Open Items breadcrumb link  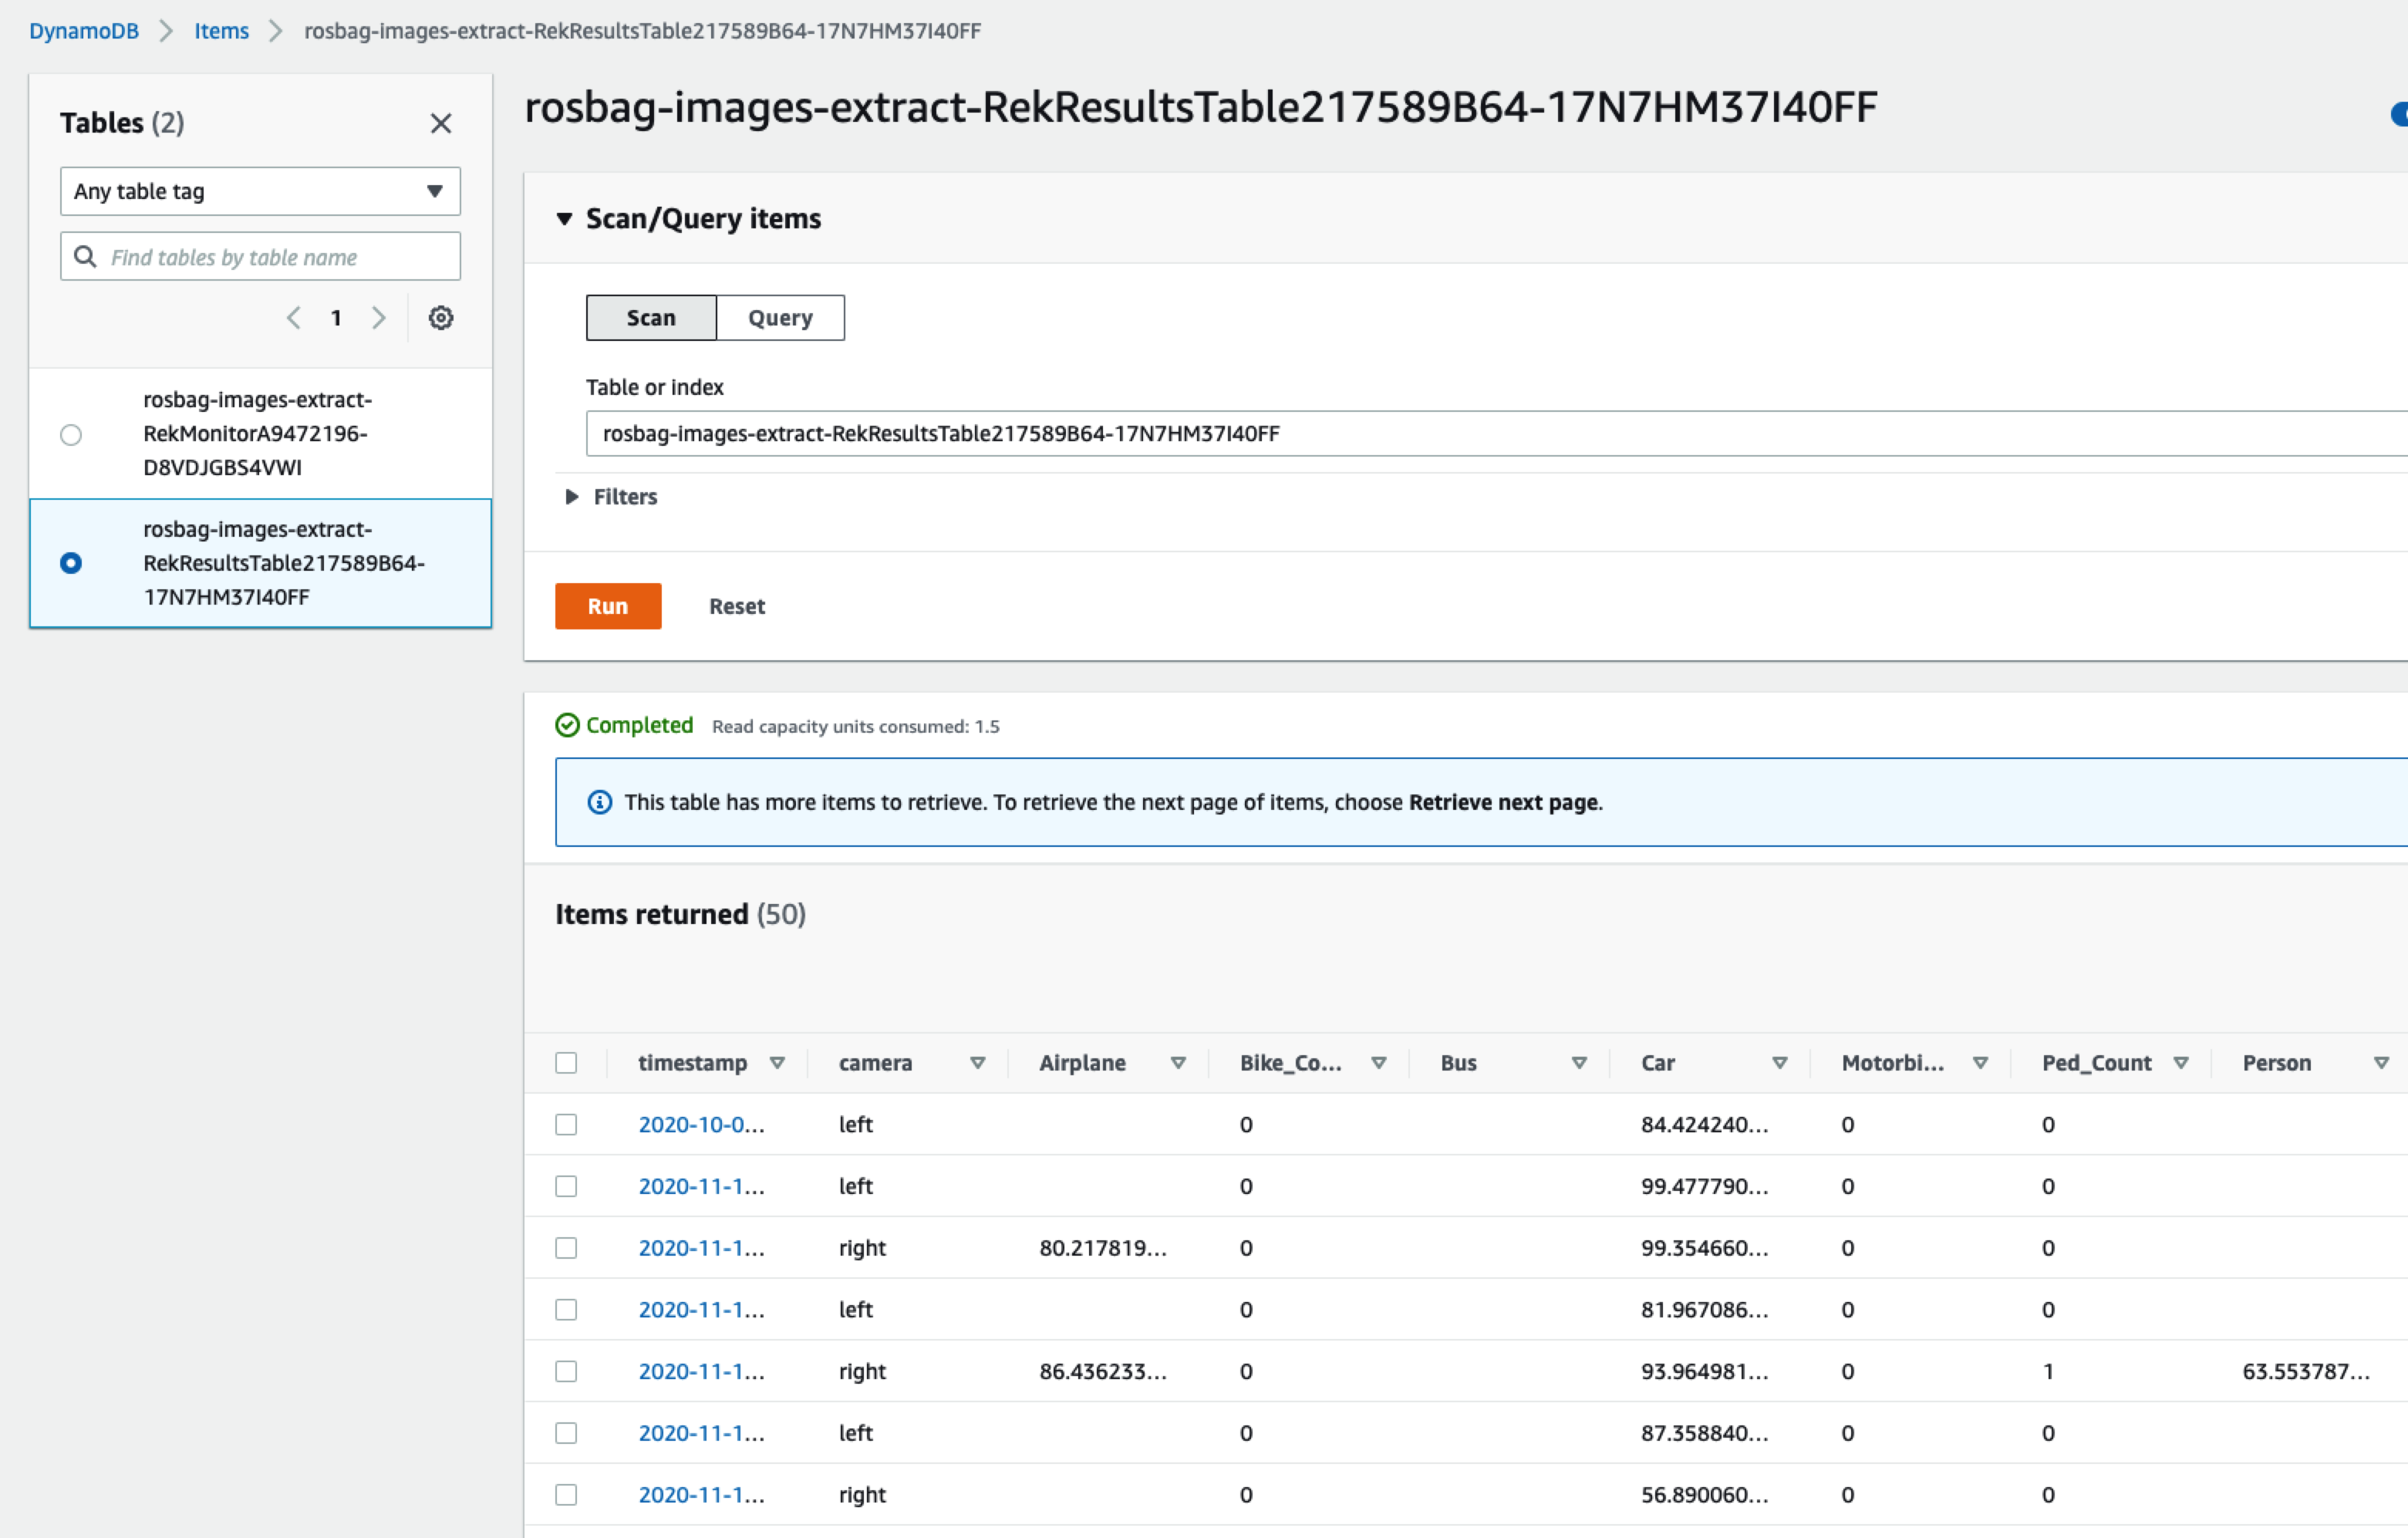[221, 31]
